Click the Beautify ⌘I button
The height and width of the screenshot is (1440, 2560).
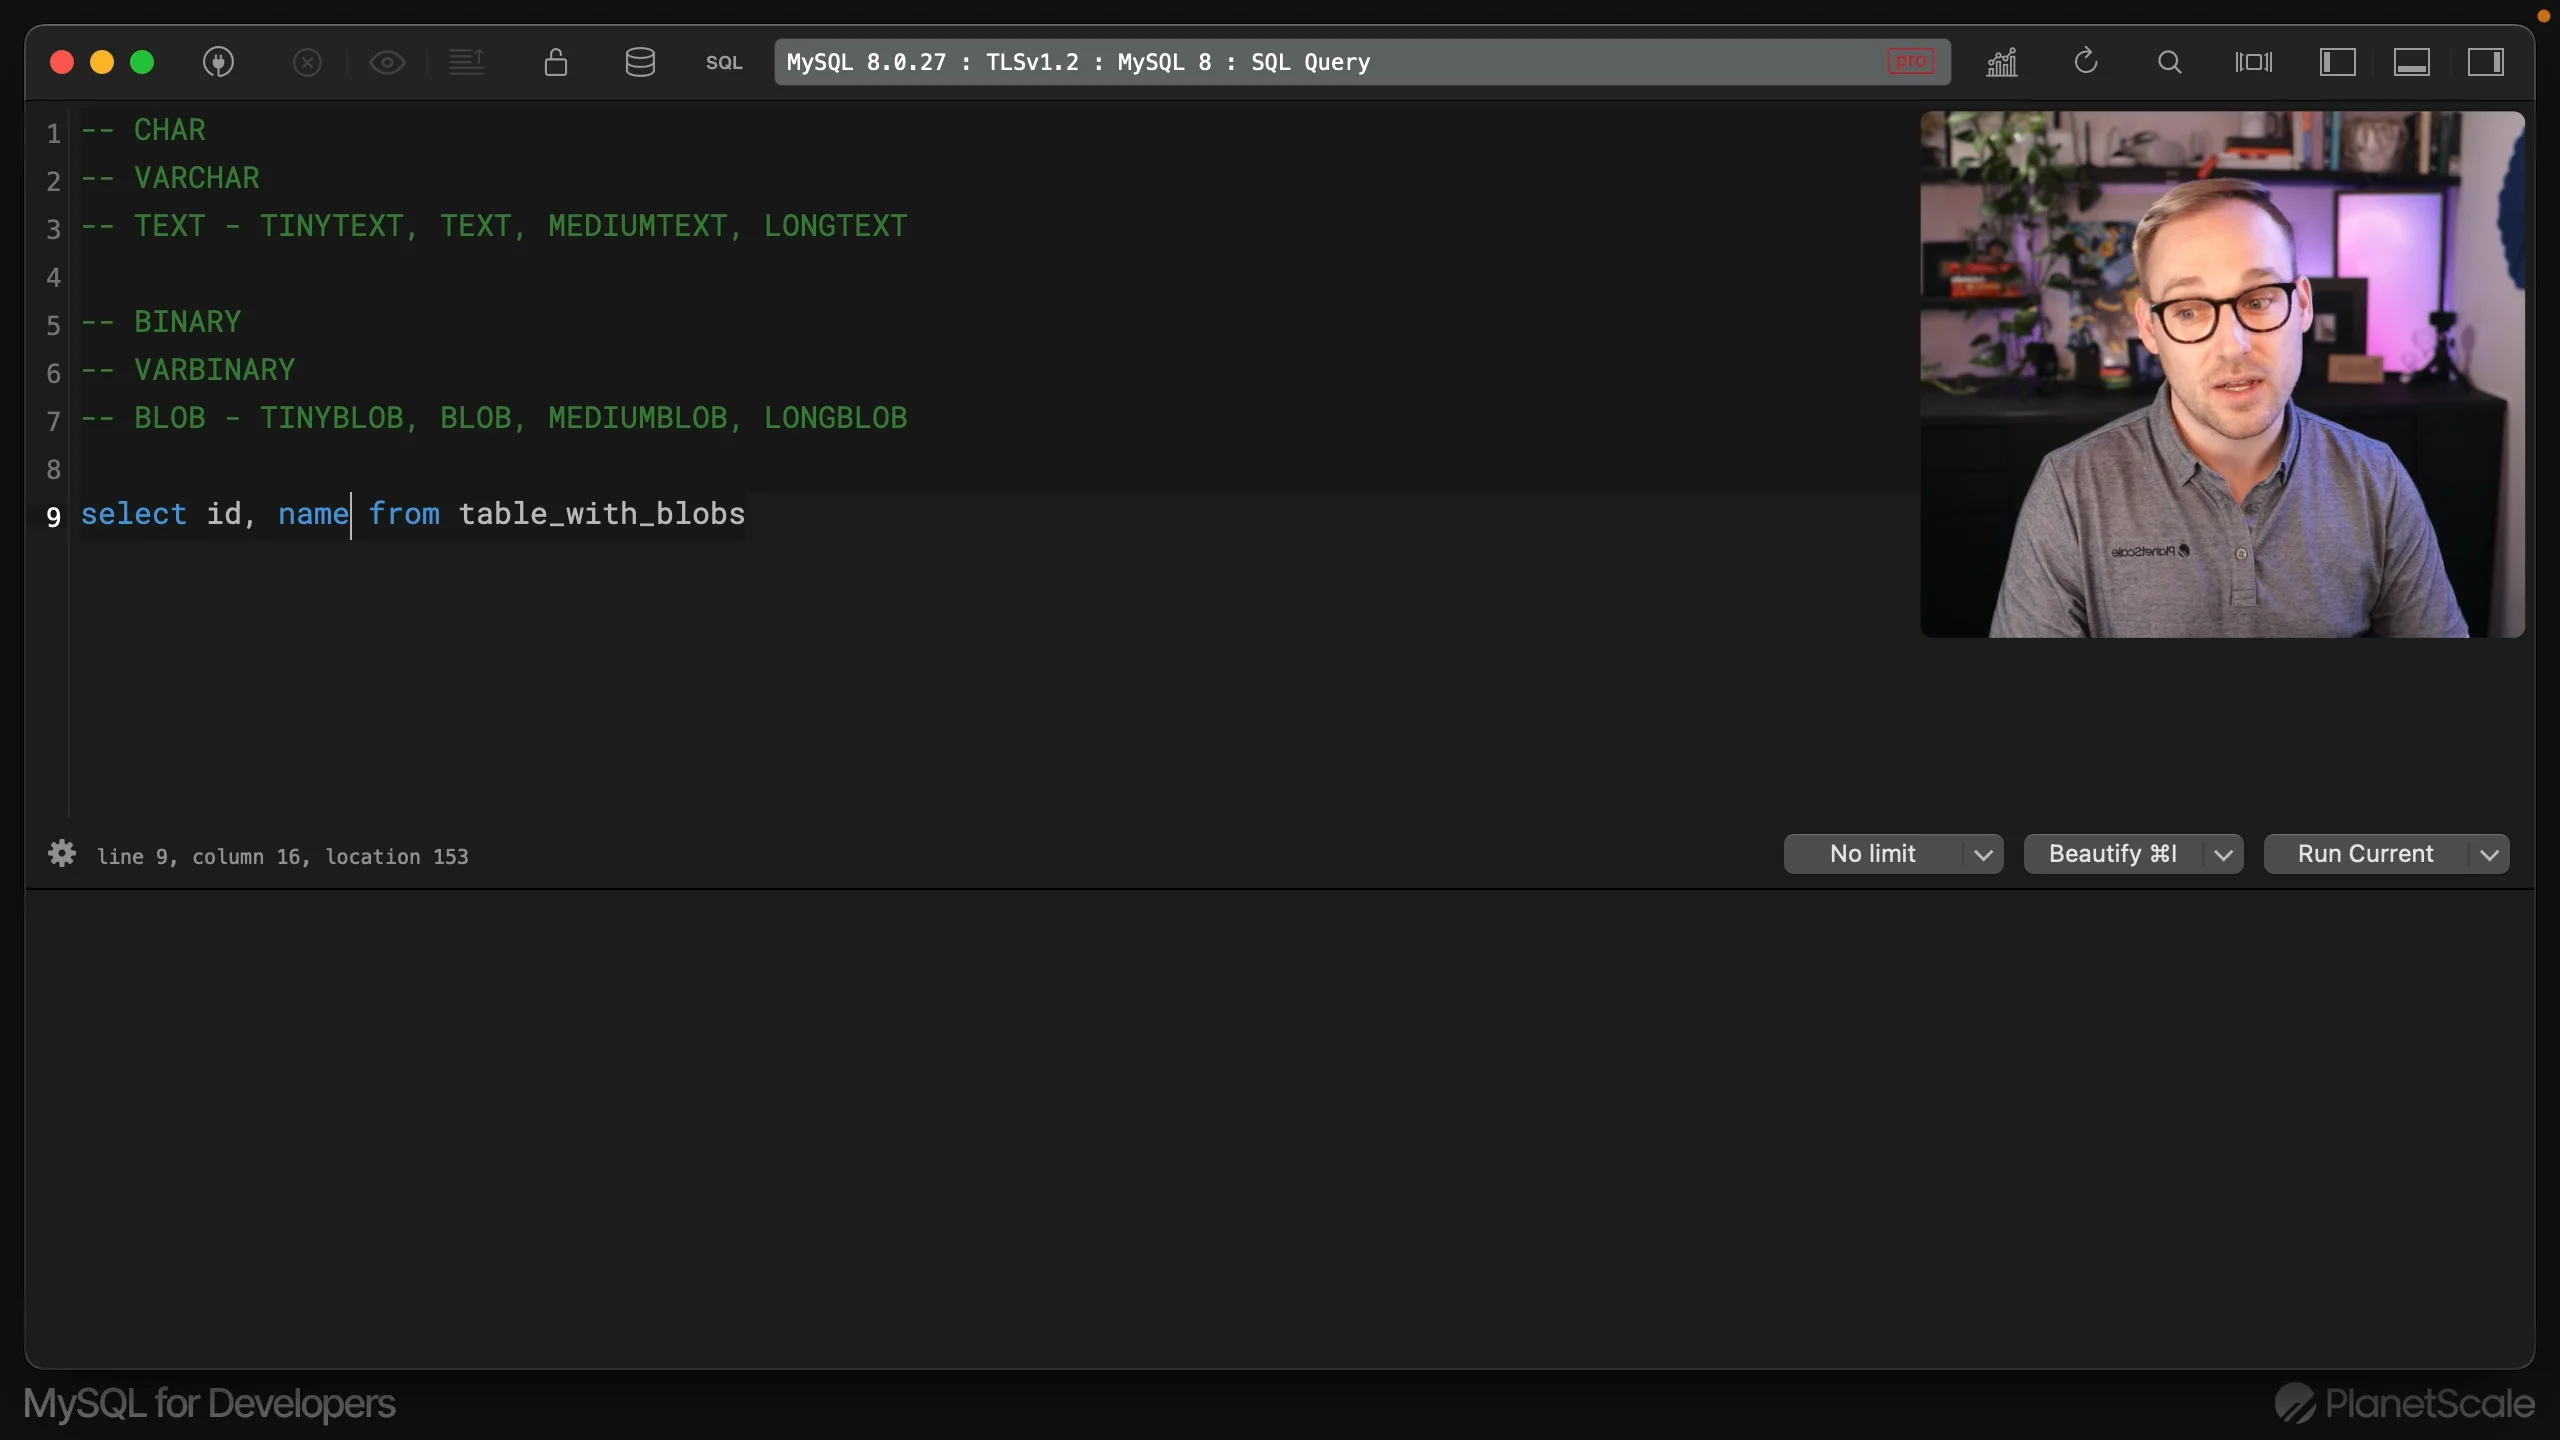click(2112, 854)
